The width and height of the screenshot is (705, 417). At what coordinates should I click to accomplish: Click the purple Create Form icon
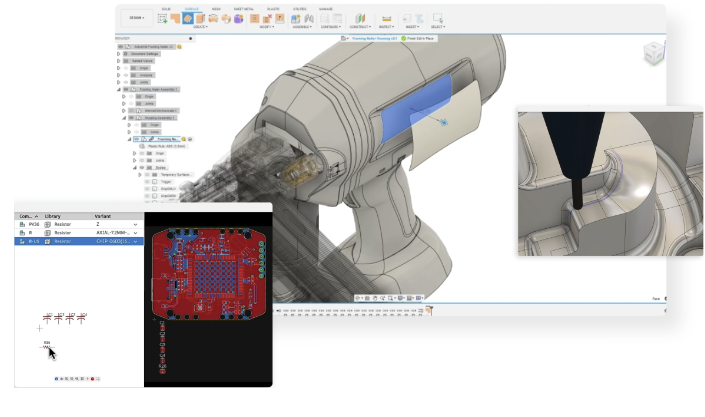pyautogui.click(x=240, y=17)
